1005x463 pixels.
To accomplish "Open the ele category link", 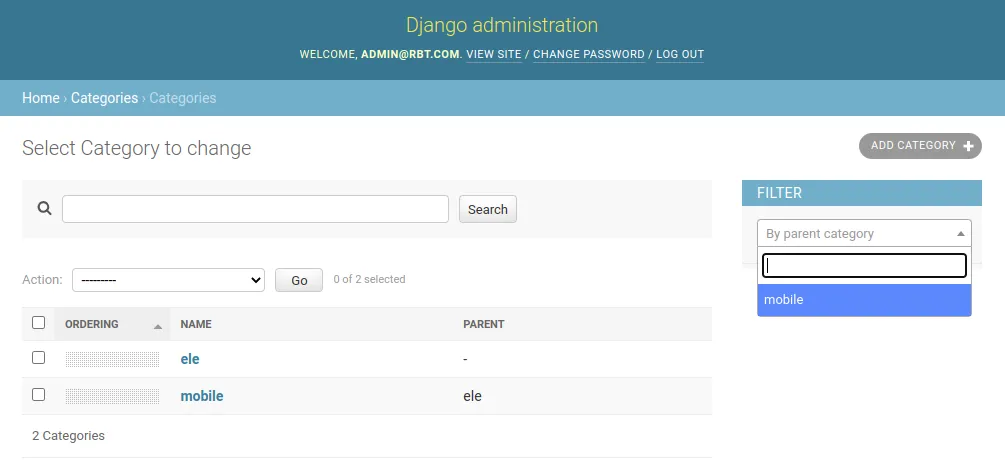I will point(190,359).
